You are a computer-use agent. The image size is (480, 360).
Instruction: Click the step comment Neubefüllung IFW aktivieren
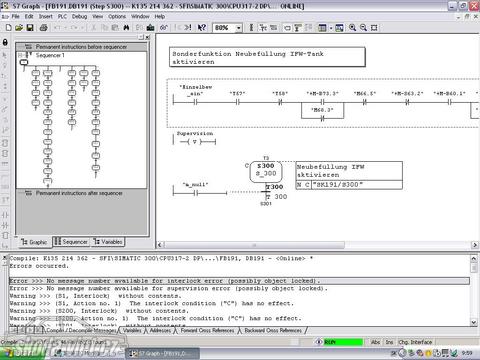point(349,171)
